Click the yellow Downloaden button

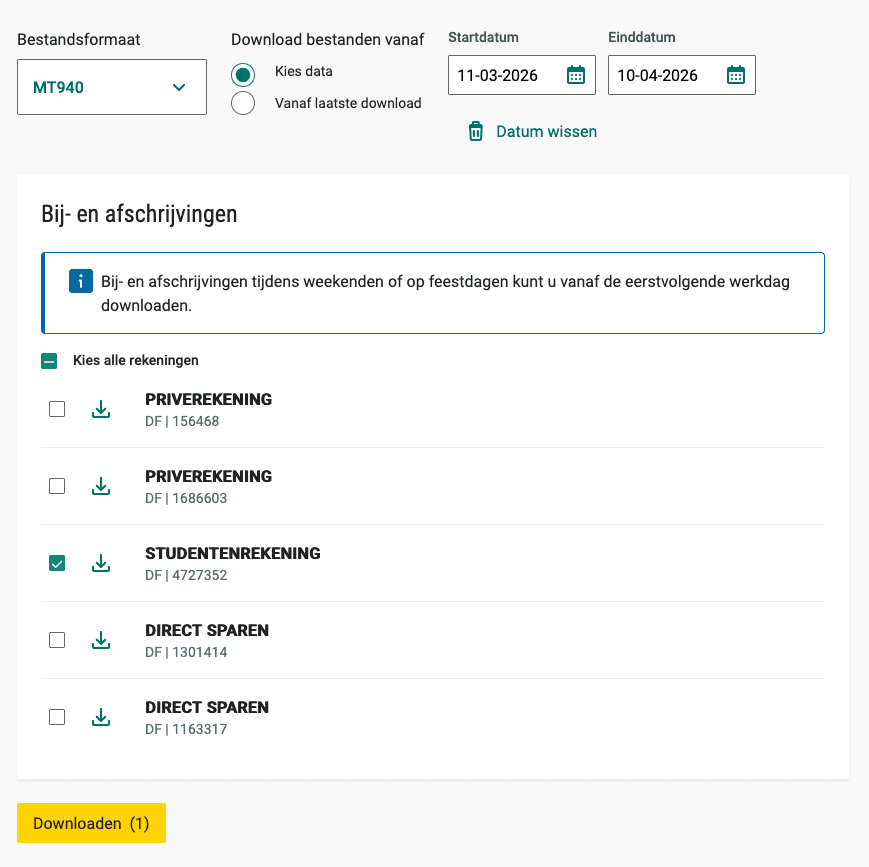click(x=91, y=822)
